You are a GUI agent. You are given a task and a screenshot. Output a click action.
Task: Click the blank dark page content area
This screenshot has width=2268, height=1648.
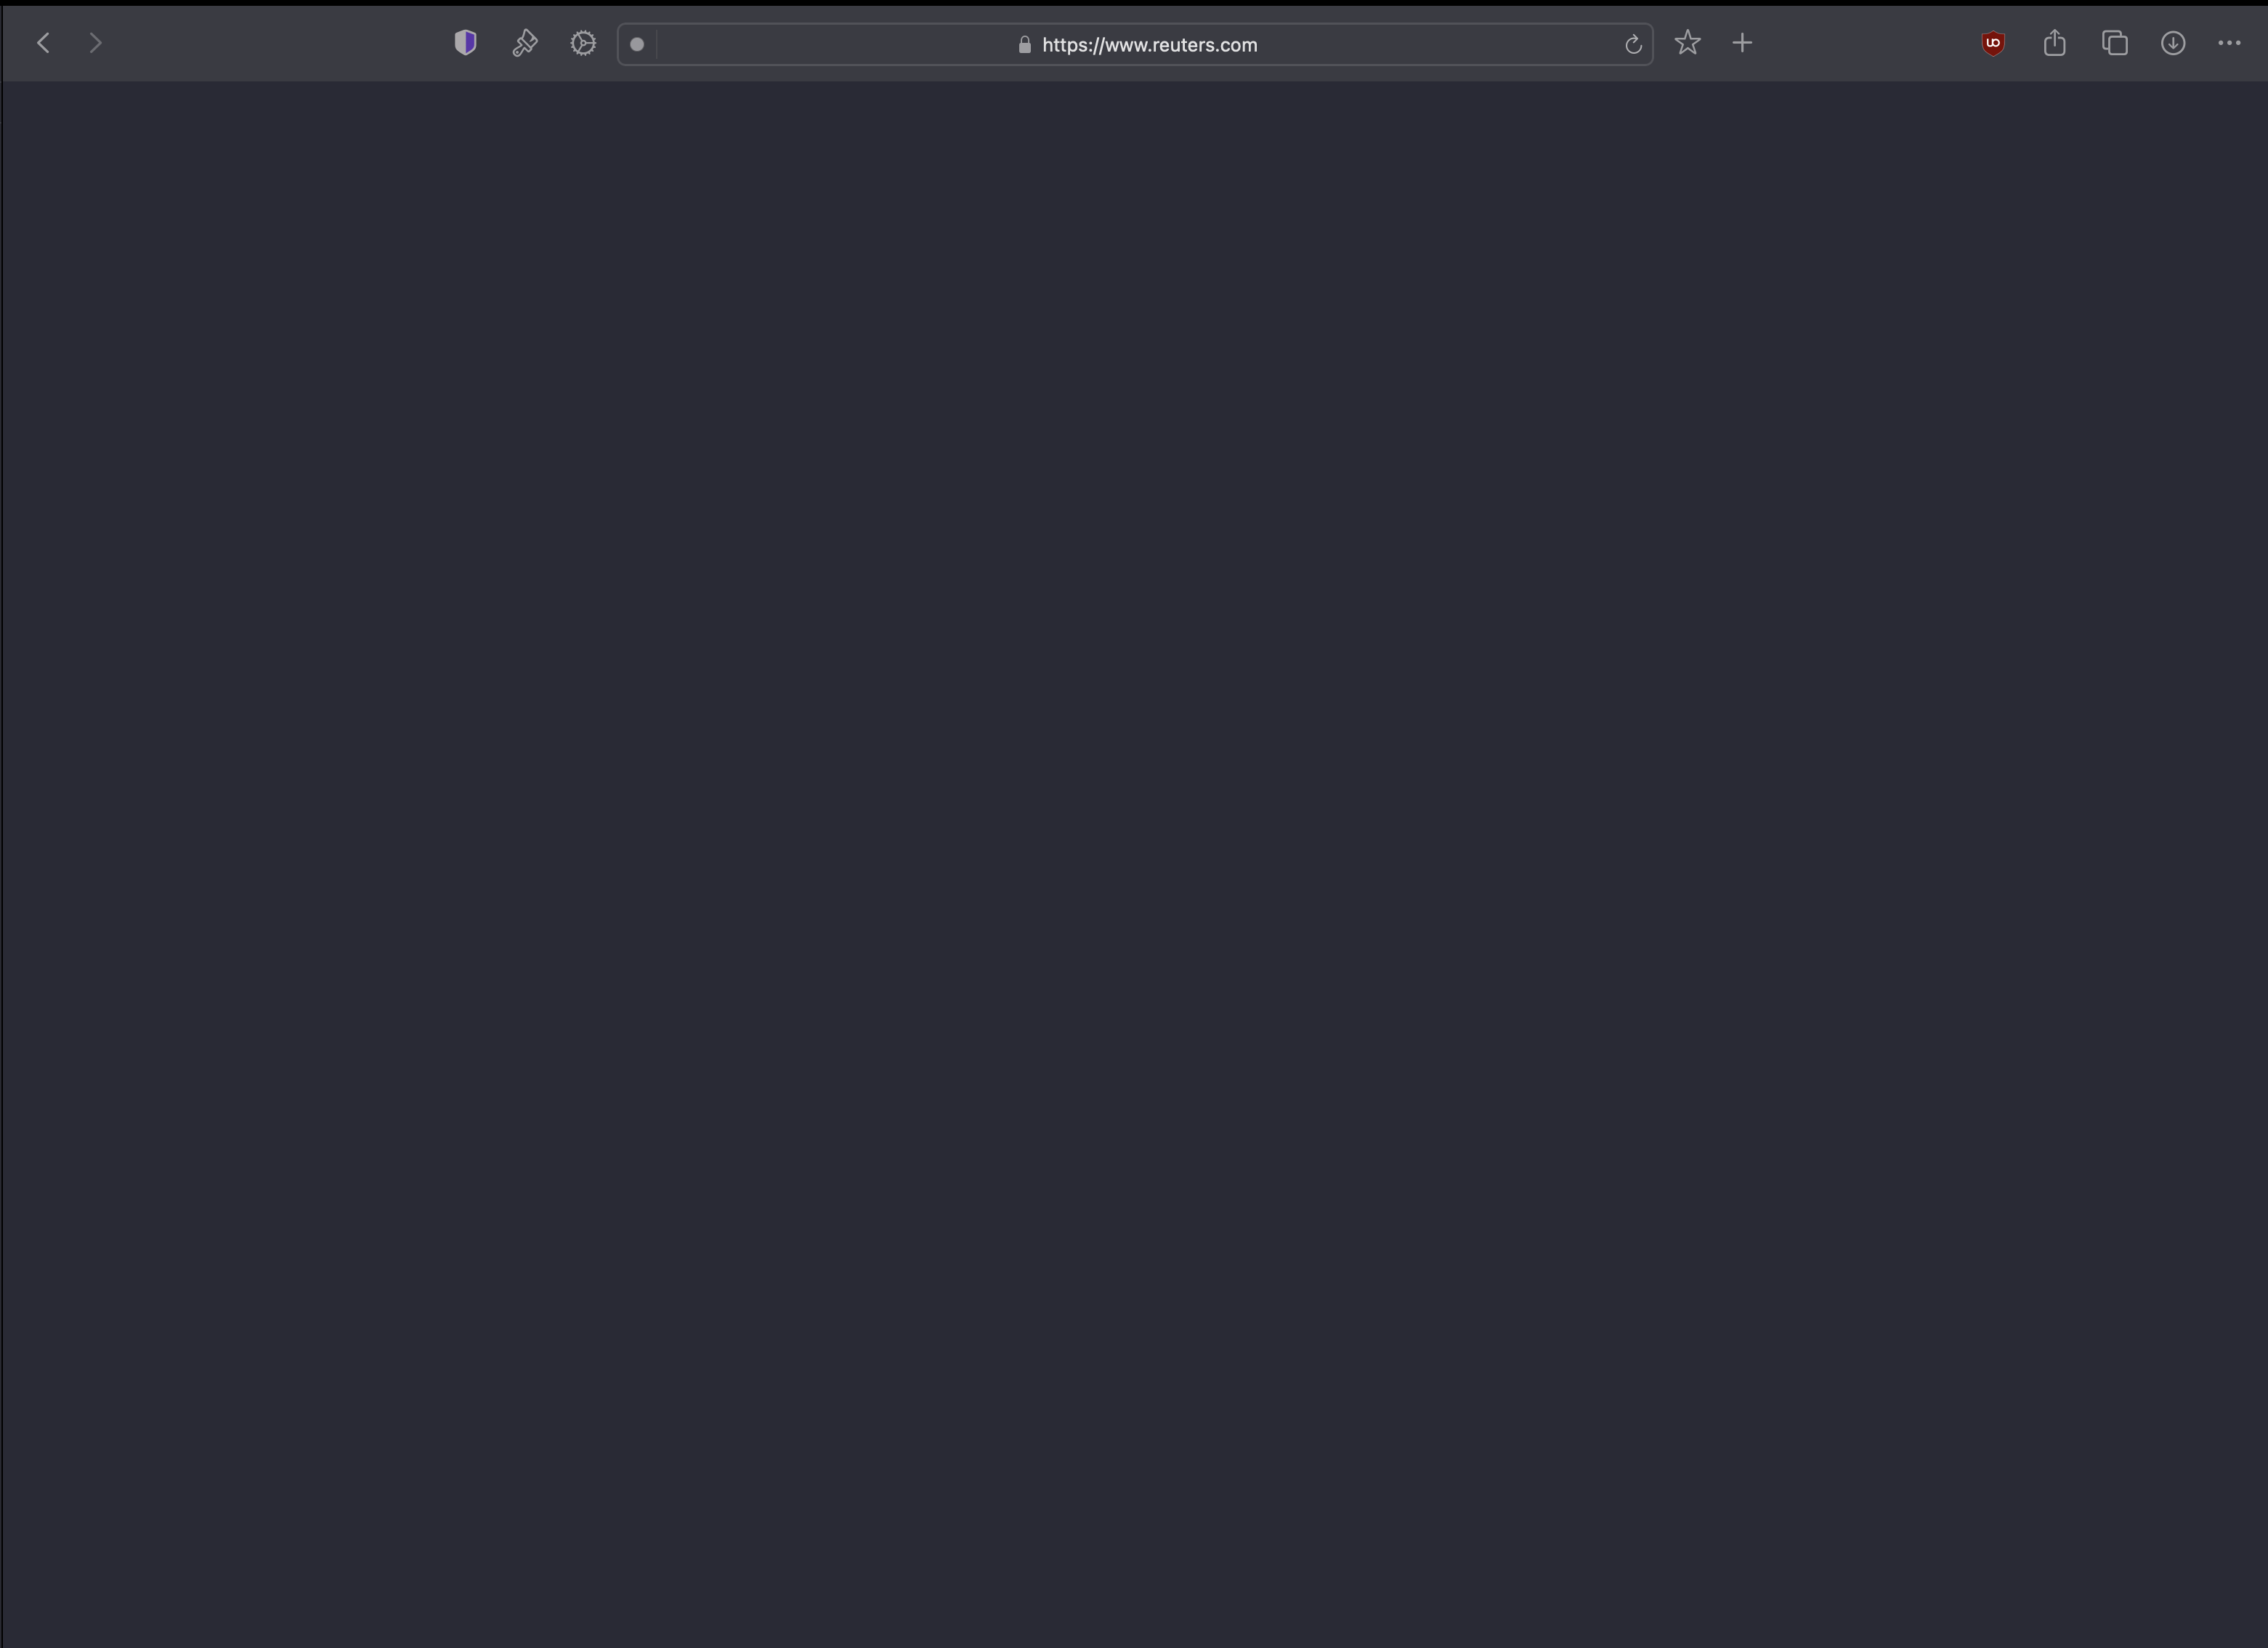tap(1134, 860)
